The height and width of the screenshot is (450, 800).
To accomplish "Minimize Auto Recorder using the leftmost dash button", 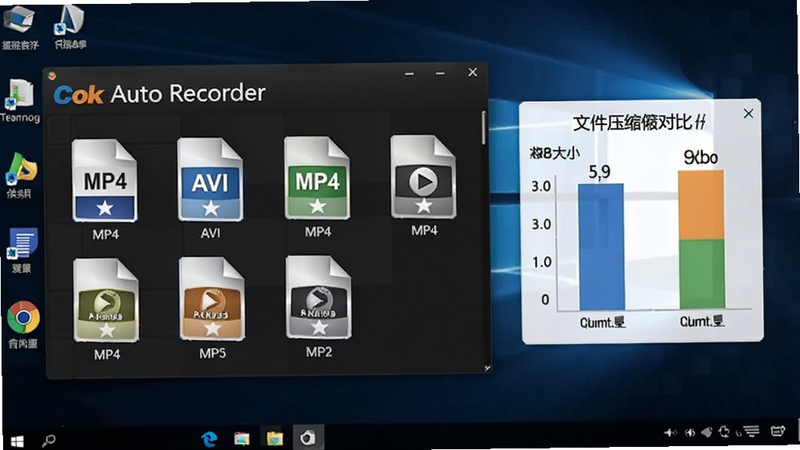I will click(x=409, y=74).
